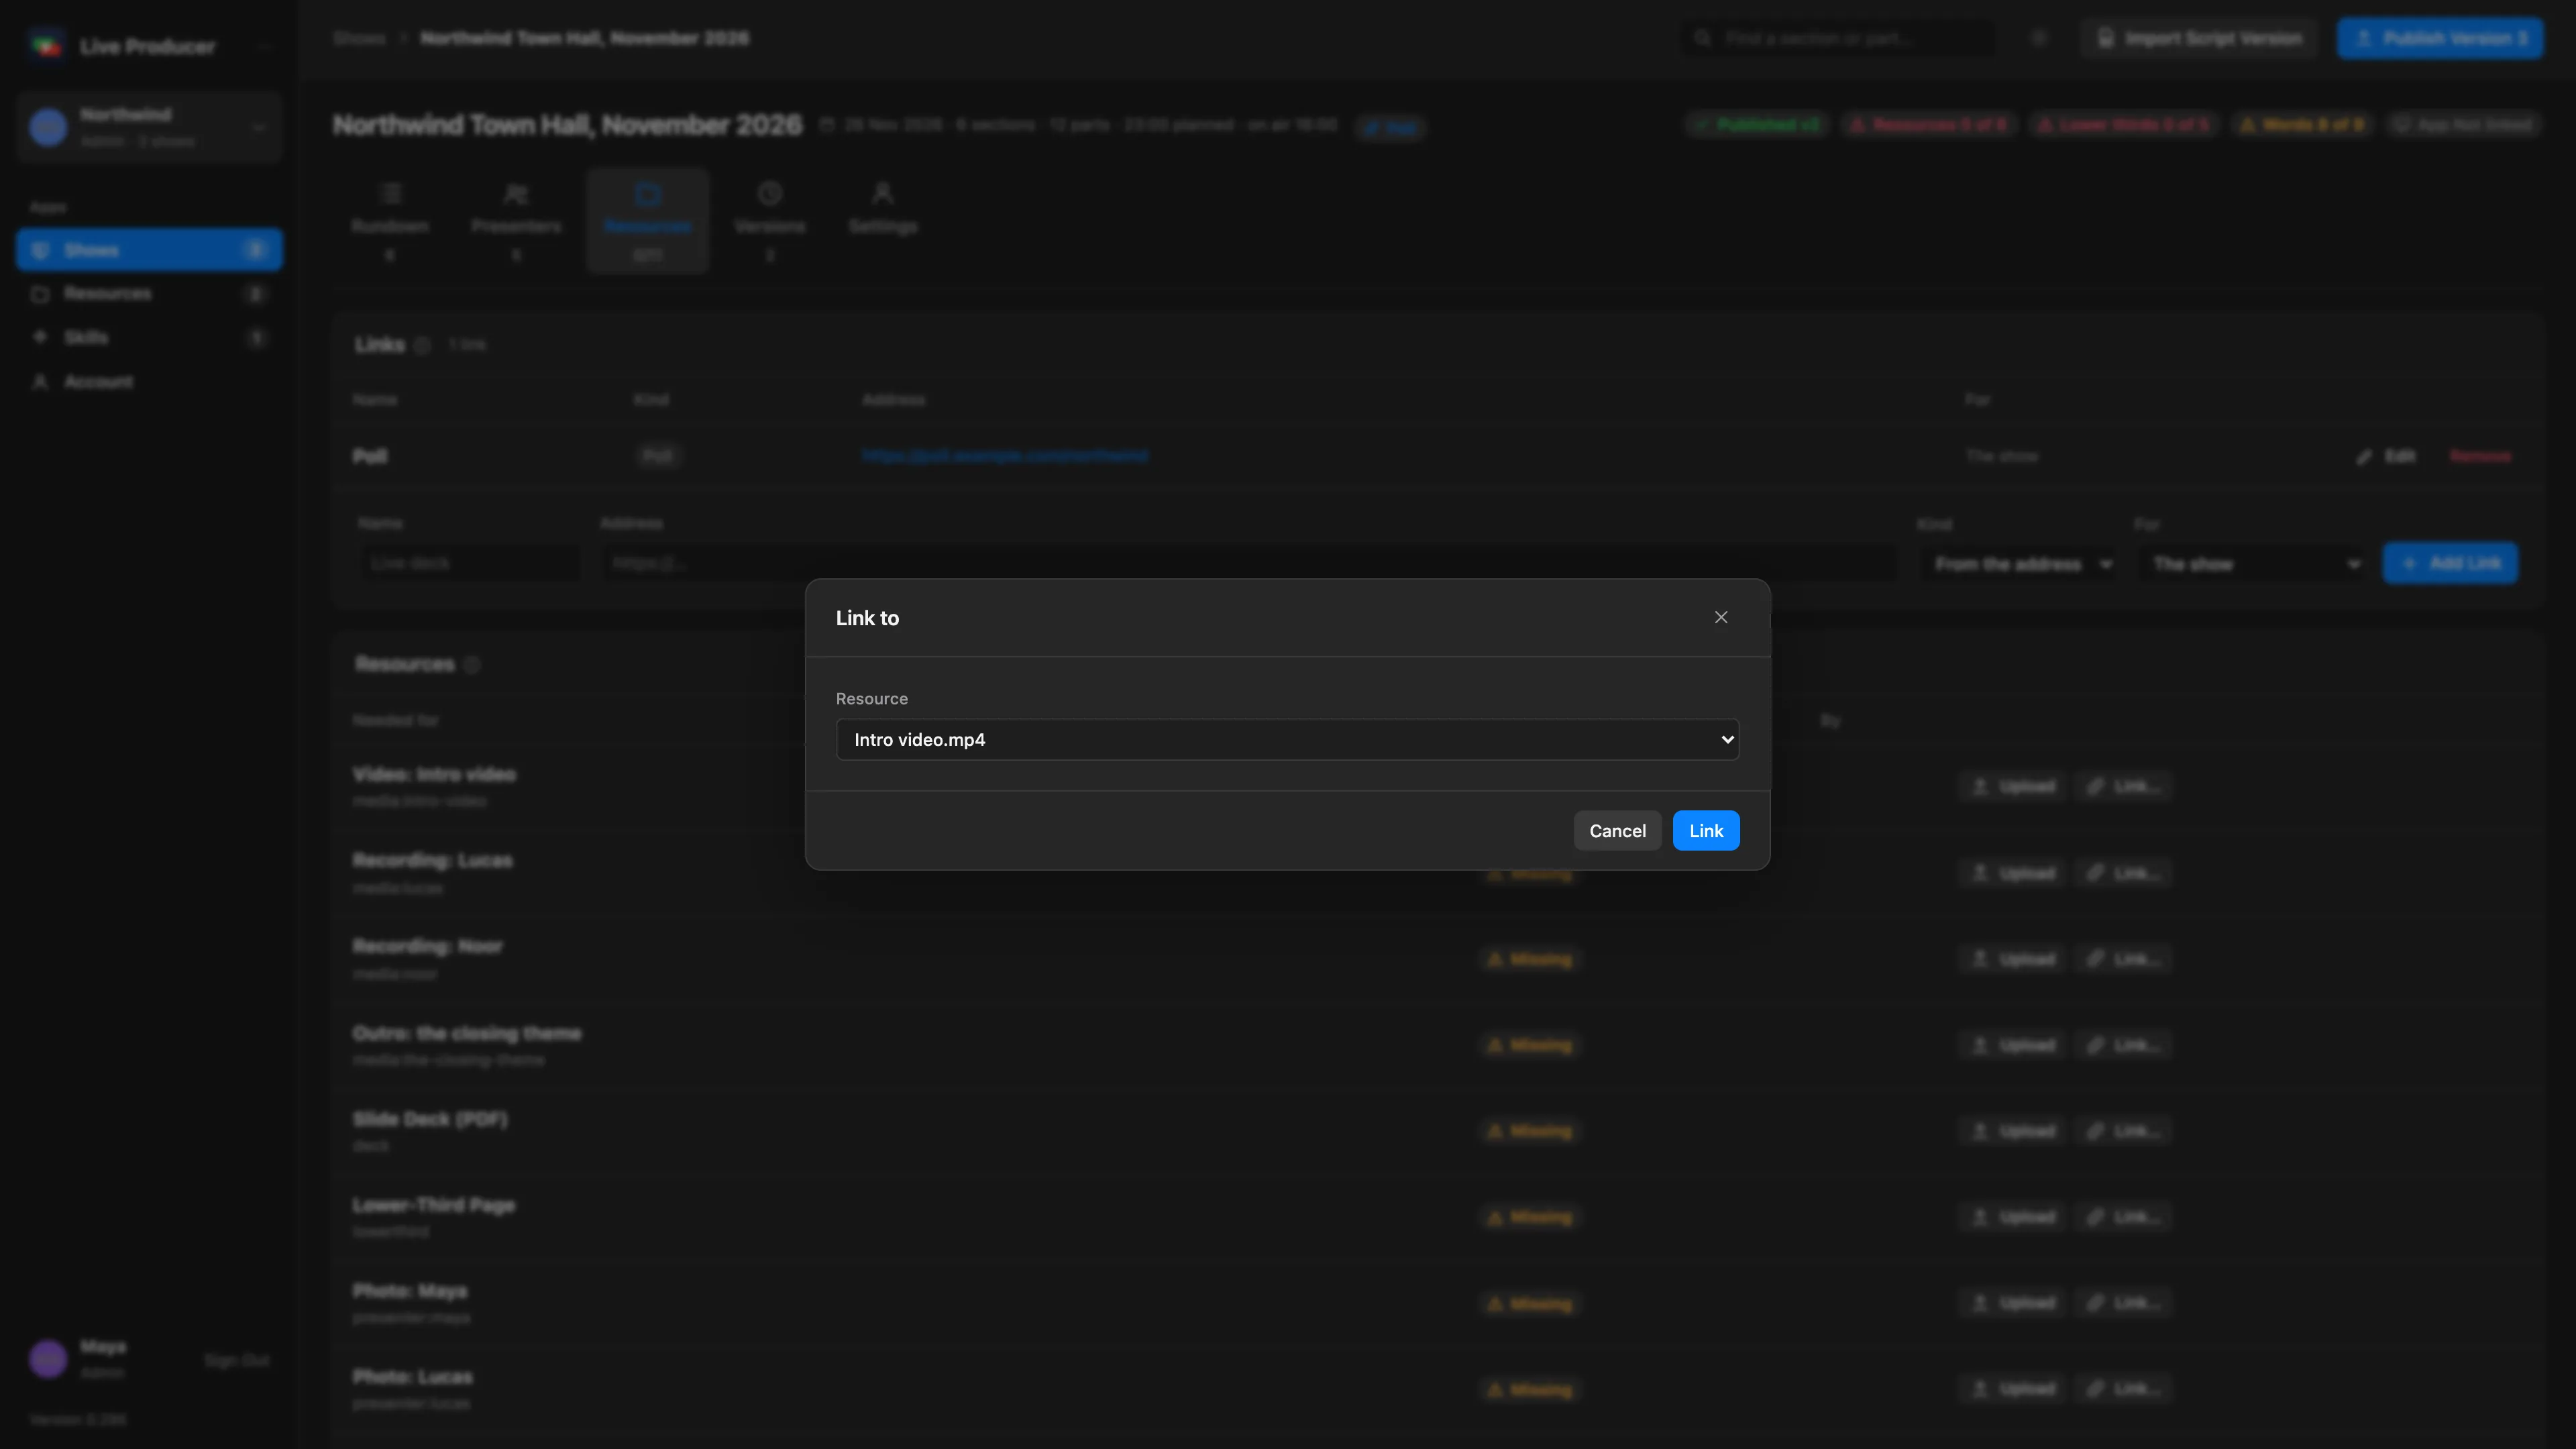Click the Cancel button
2576x1449 pixels.
click(x=1617, y=830)
